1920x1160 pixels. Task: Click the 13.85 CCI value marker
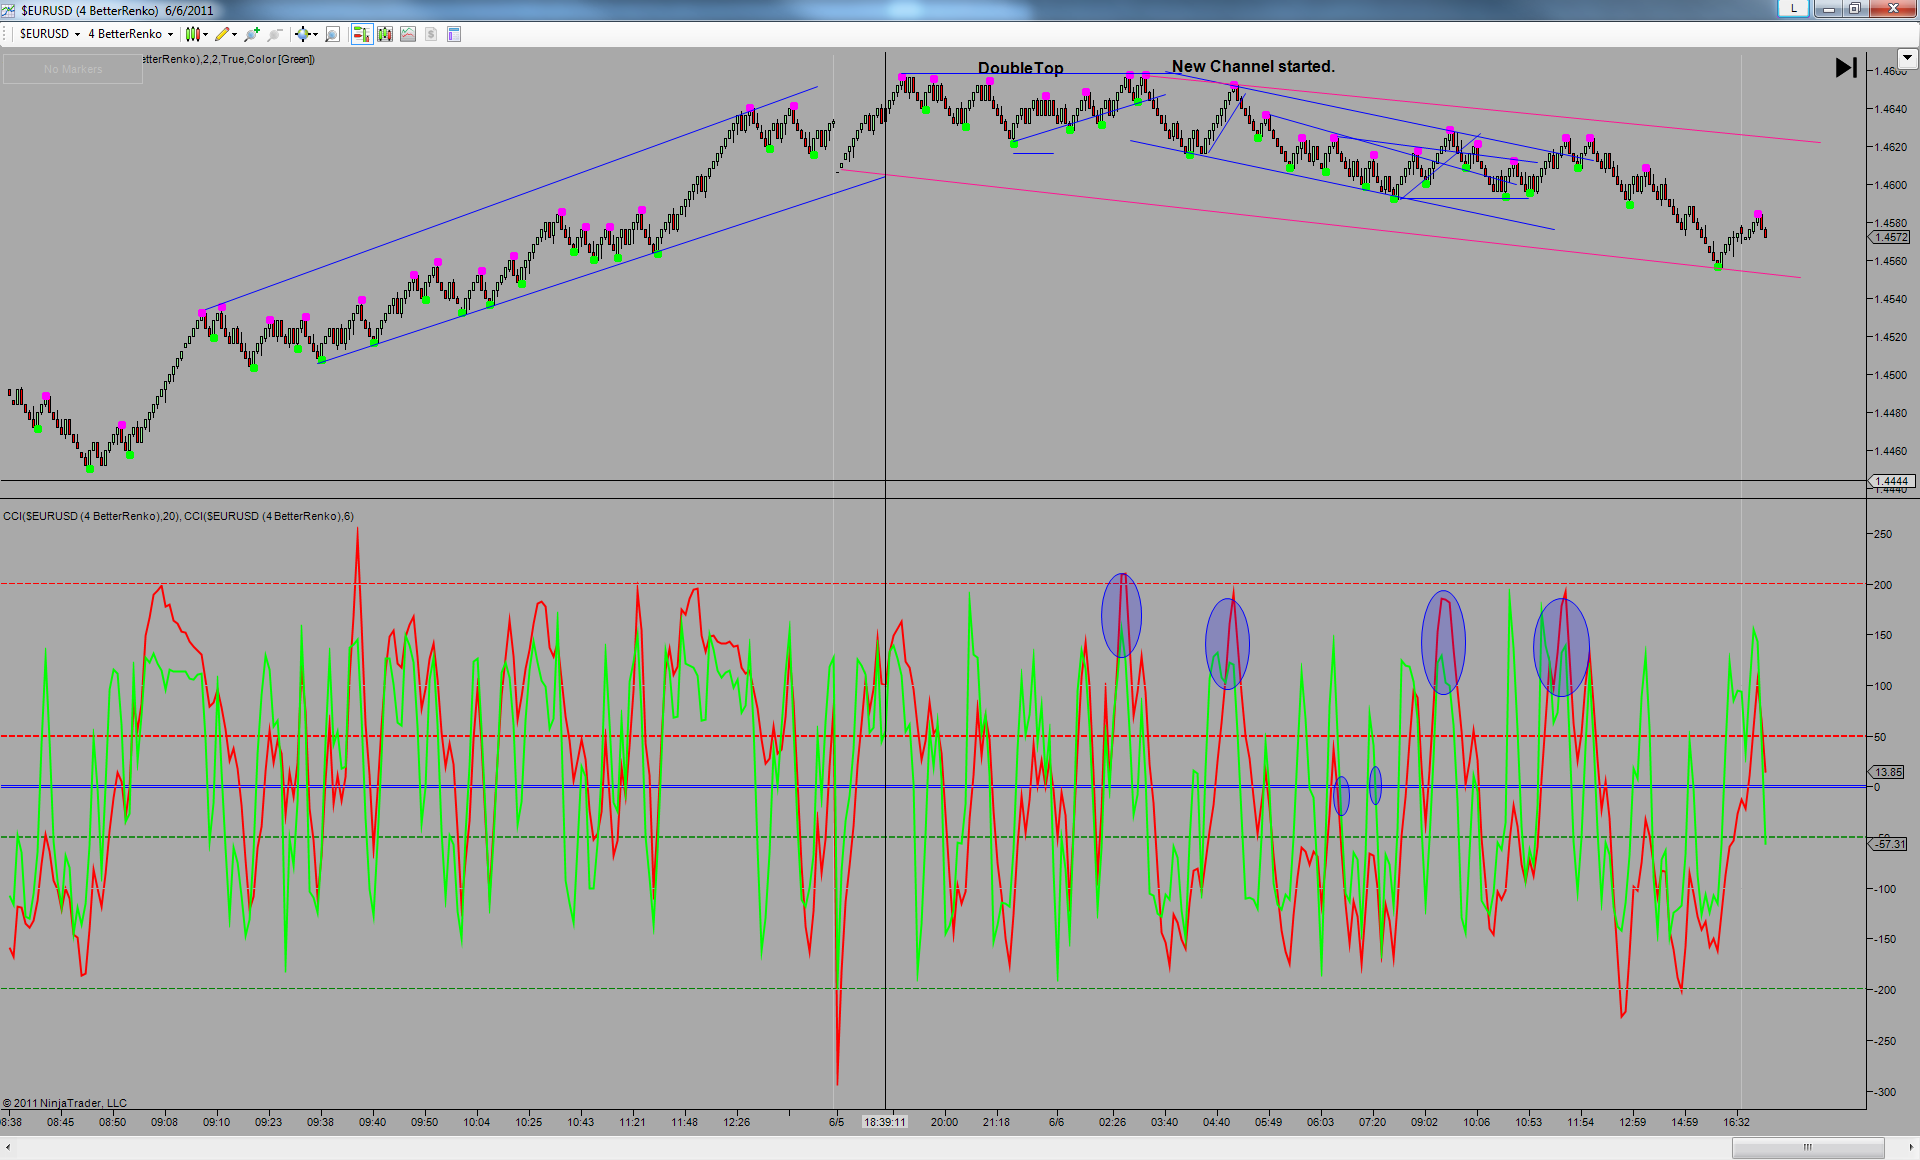click(x=1888, y=772)
